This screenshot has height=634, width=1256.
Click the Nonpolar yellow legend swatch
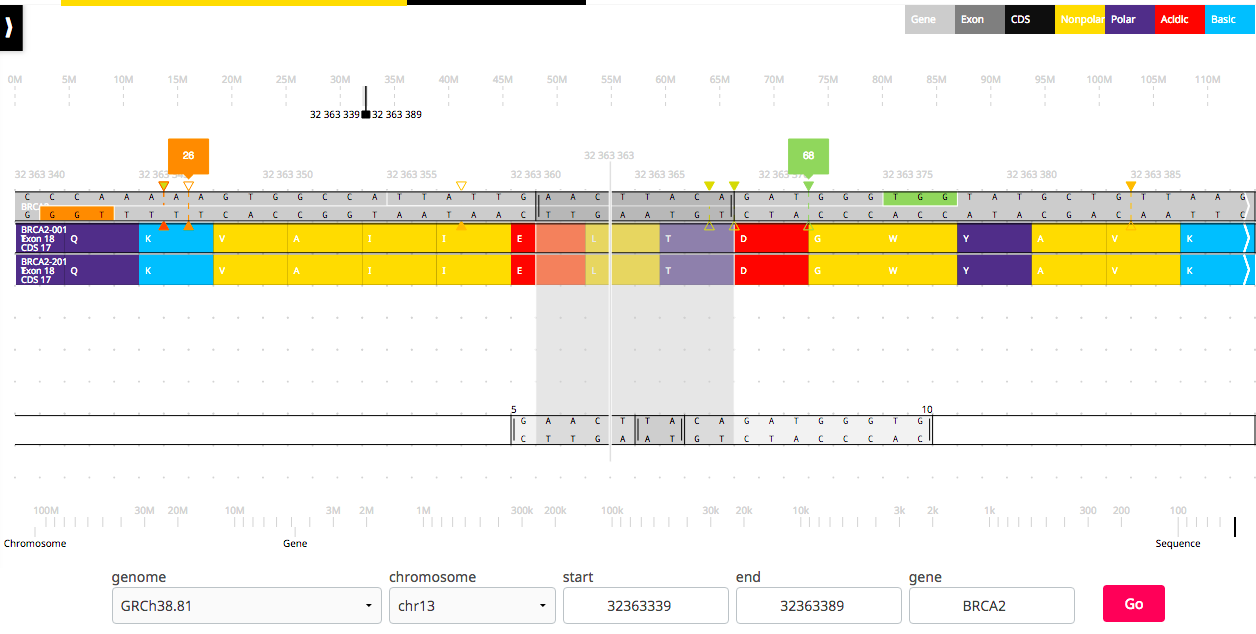coord(1080,19)
